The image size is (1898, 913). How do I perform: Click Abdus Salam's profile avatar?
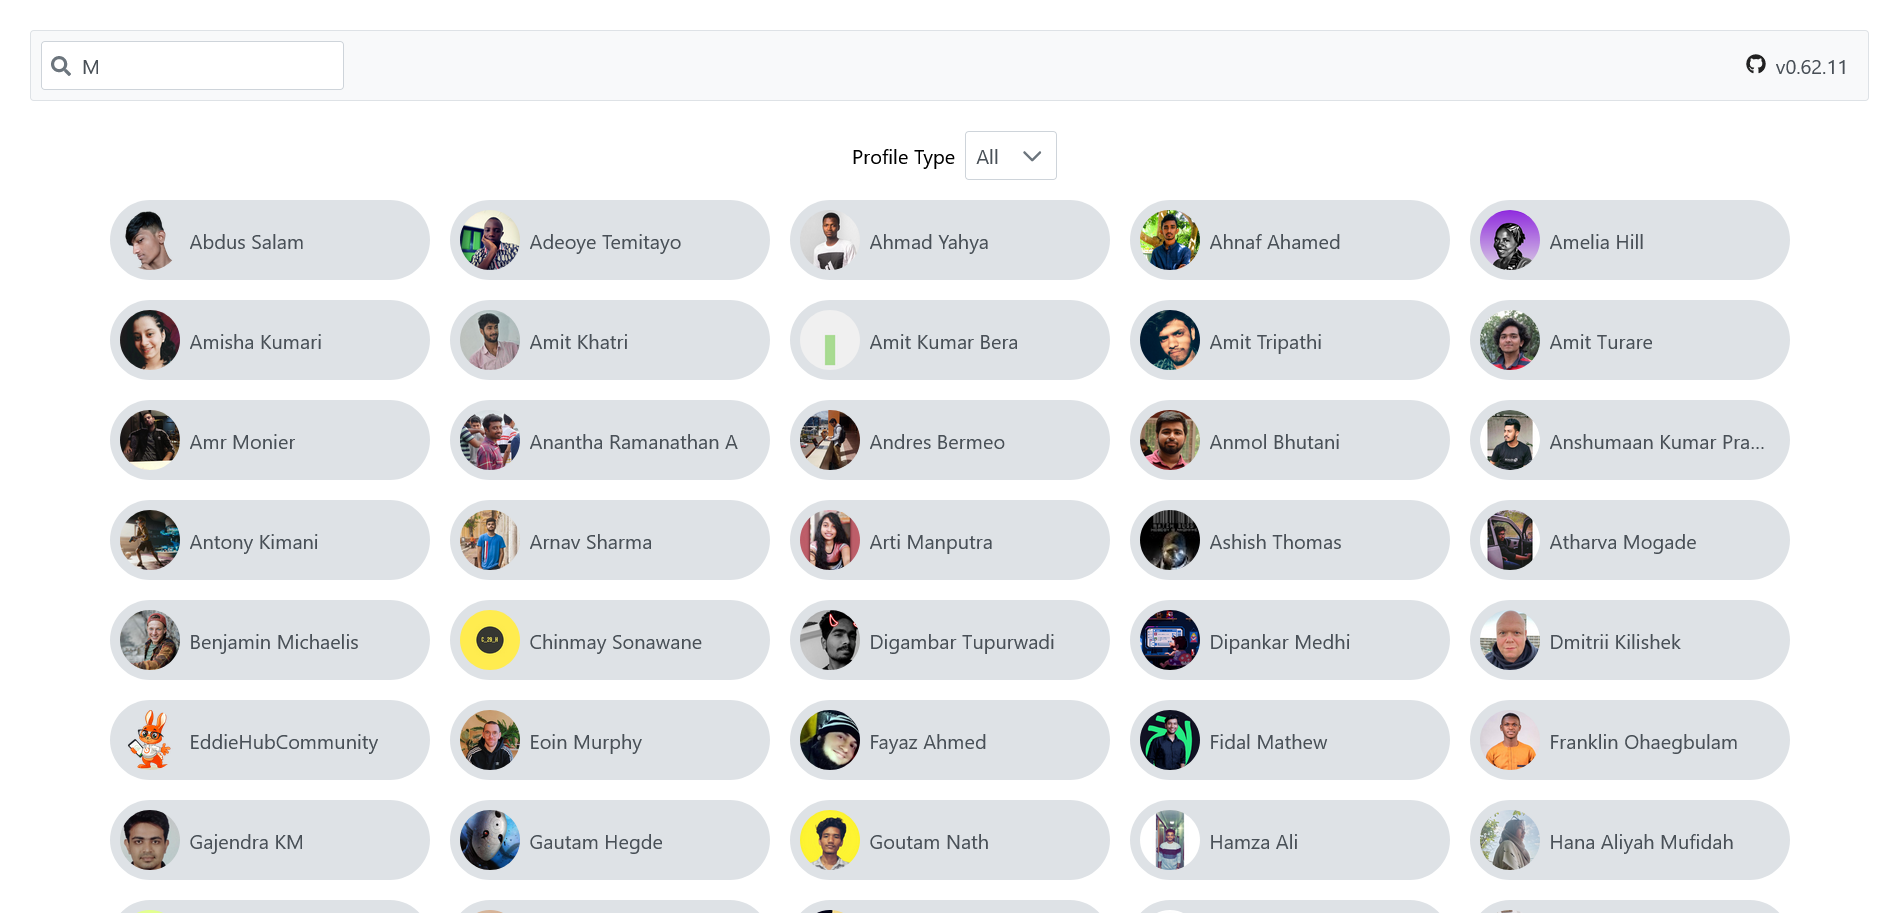(149, 240)
